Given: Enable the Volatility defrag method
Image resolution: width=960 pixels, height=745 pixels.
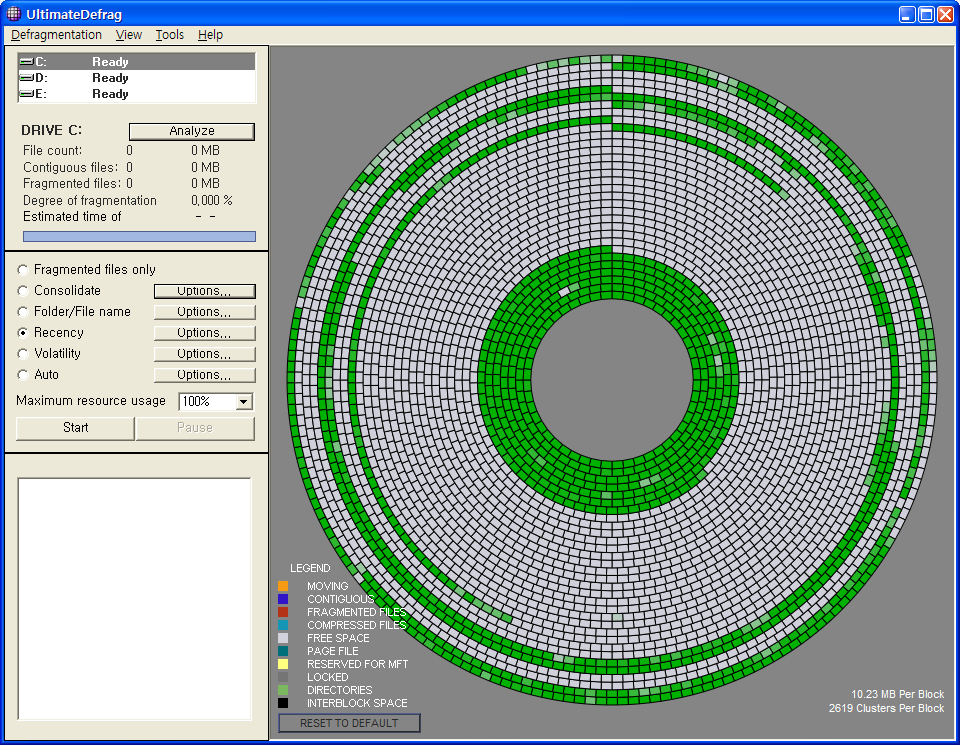Looking at the screenshot, I should tap(23, 354).
